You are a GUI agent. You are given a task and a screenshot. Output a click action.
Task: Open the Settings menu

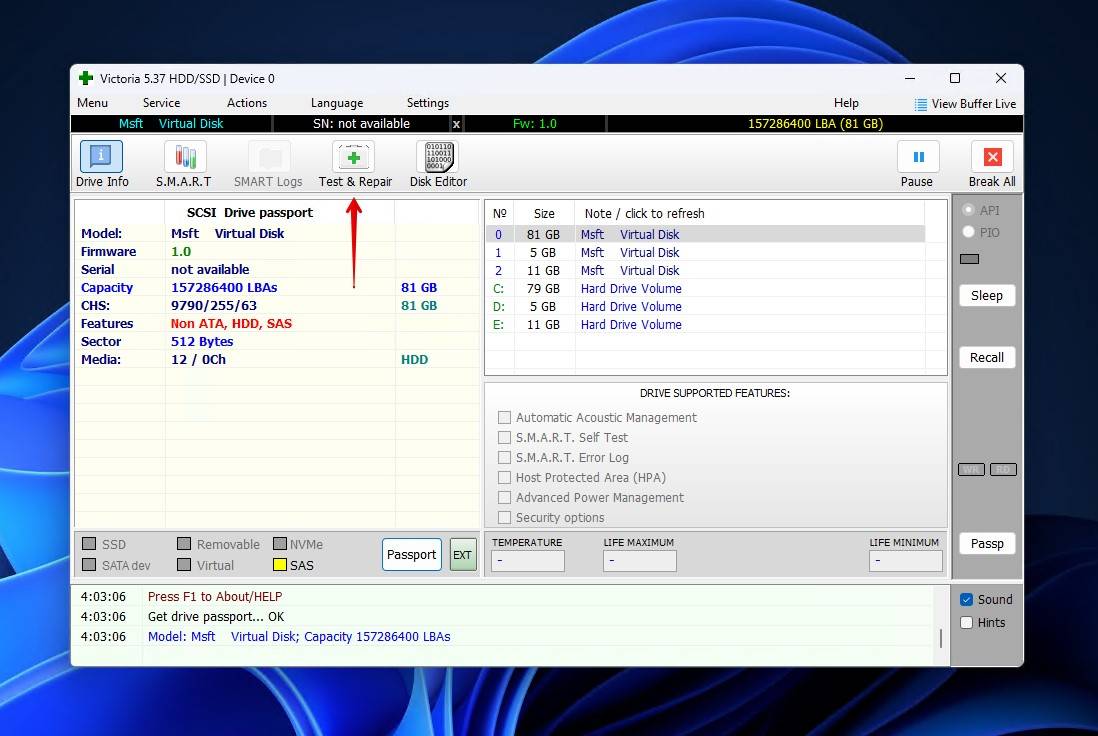[x=428, y=103]
